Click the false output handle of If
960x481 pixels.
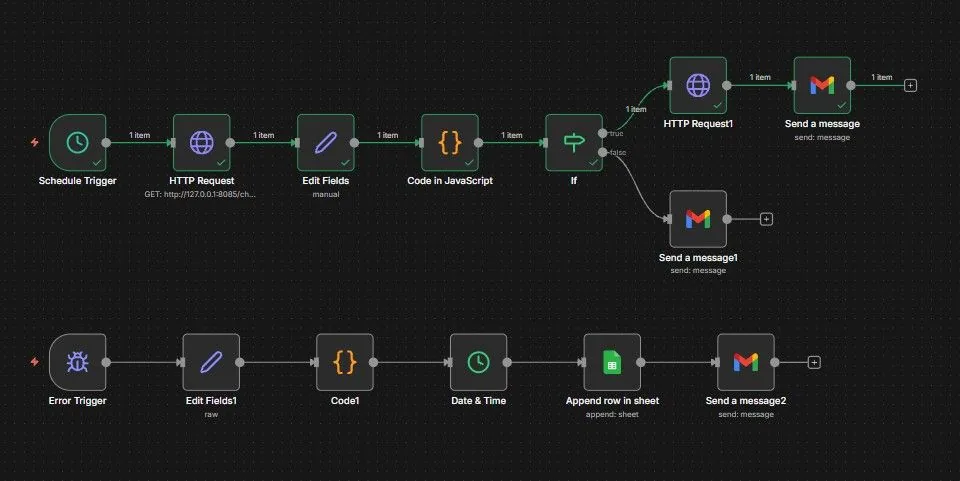[602, 152]
